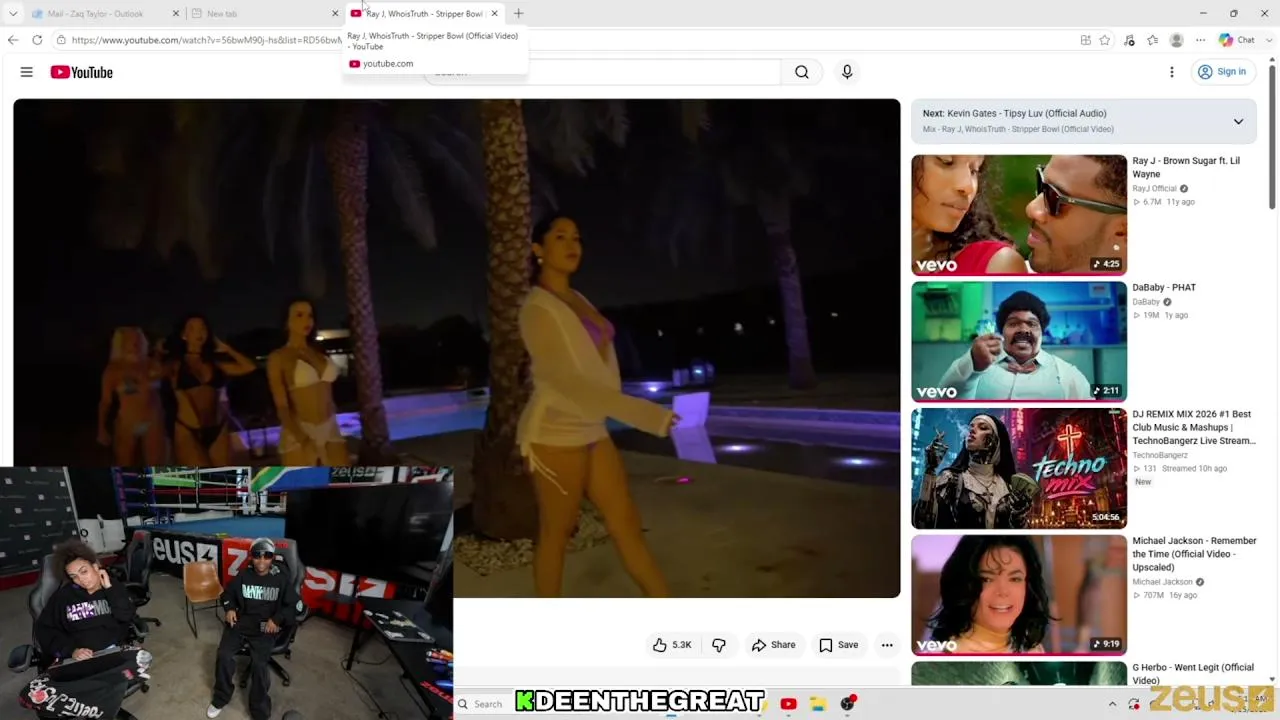Open the YouTube hamburger guide menu
The image size is (1280, 720).
coord(27,72)
